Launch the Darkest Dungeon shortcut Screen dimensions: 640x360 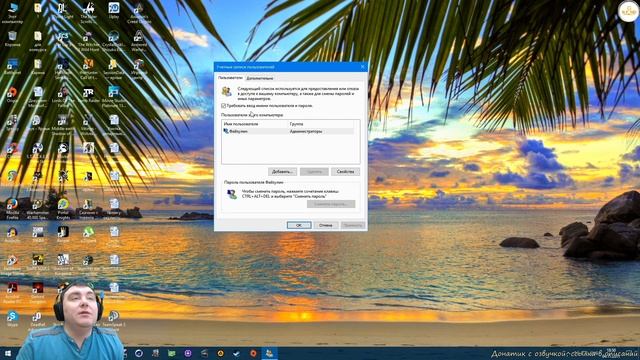click(38, 294)
